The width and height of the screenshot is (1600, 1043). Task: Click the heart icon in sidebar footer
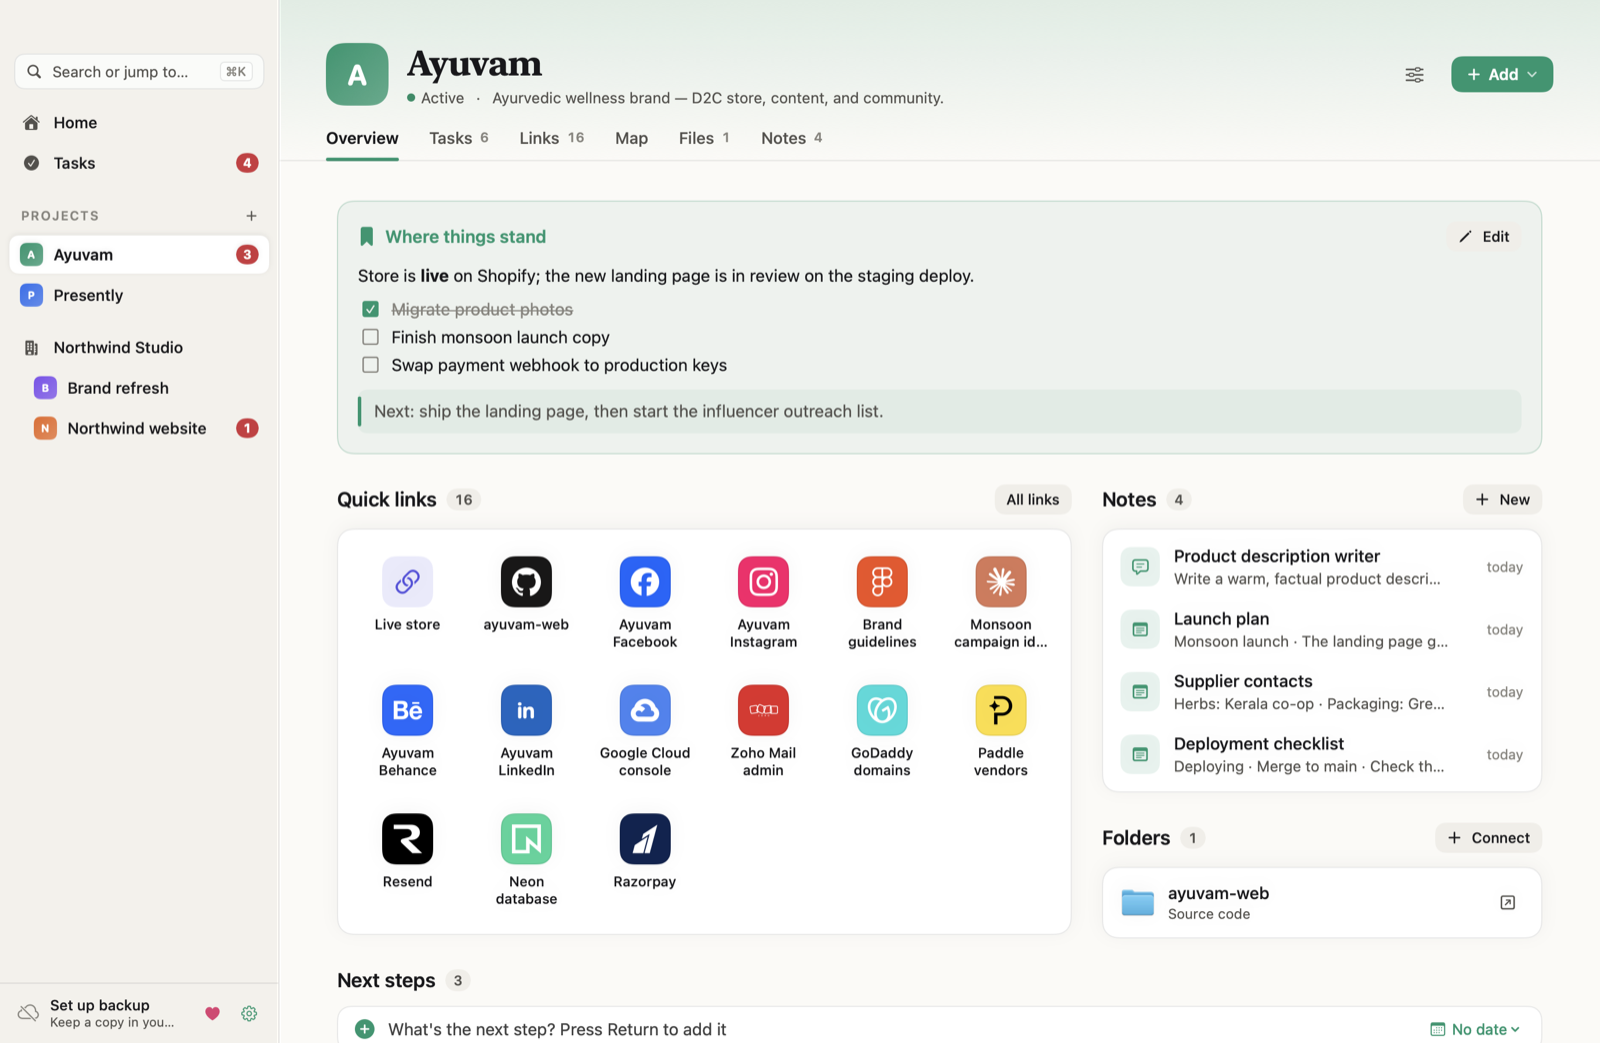click(x=212, y=1013)
